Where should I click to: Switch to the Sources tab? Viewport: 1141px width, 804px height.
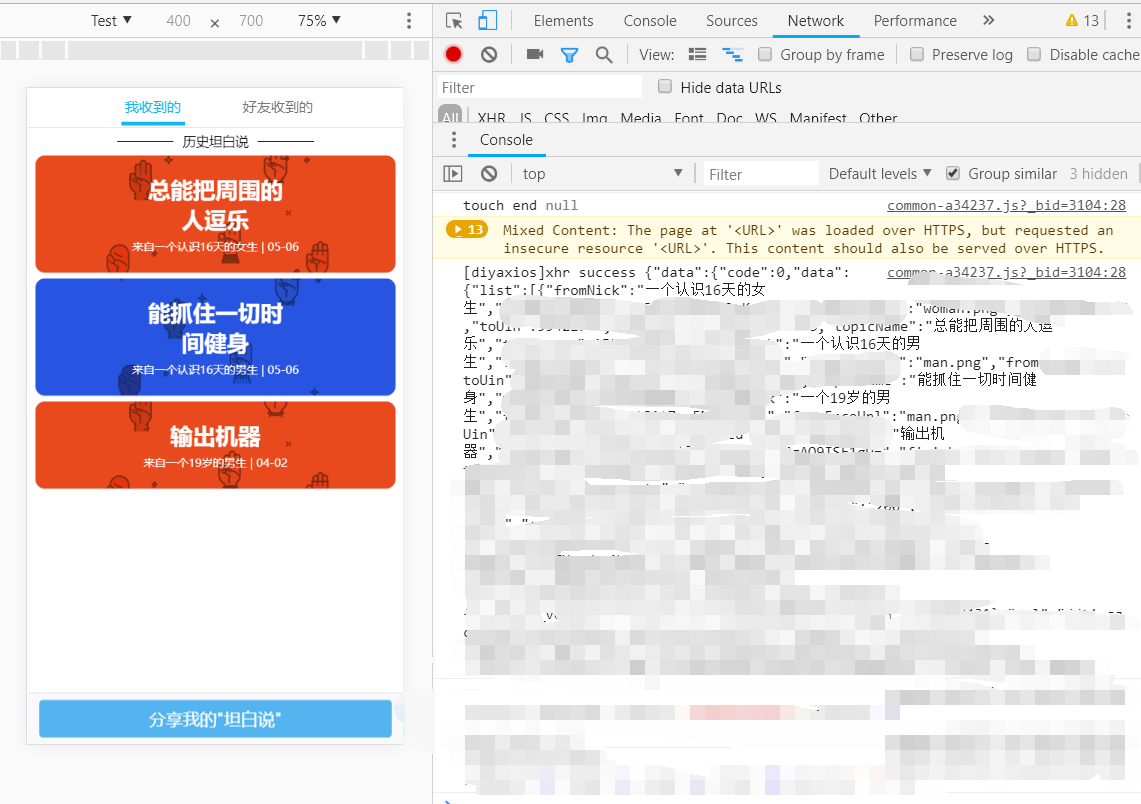click(731, 21)
